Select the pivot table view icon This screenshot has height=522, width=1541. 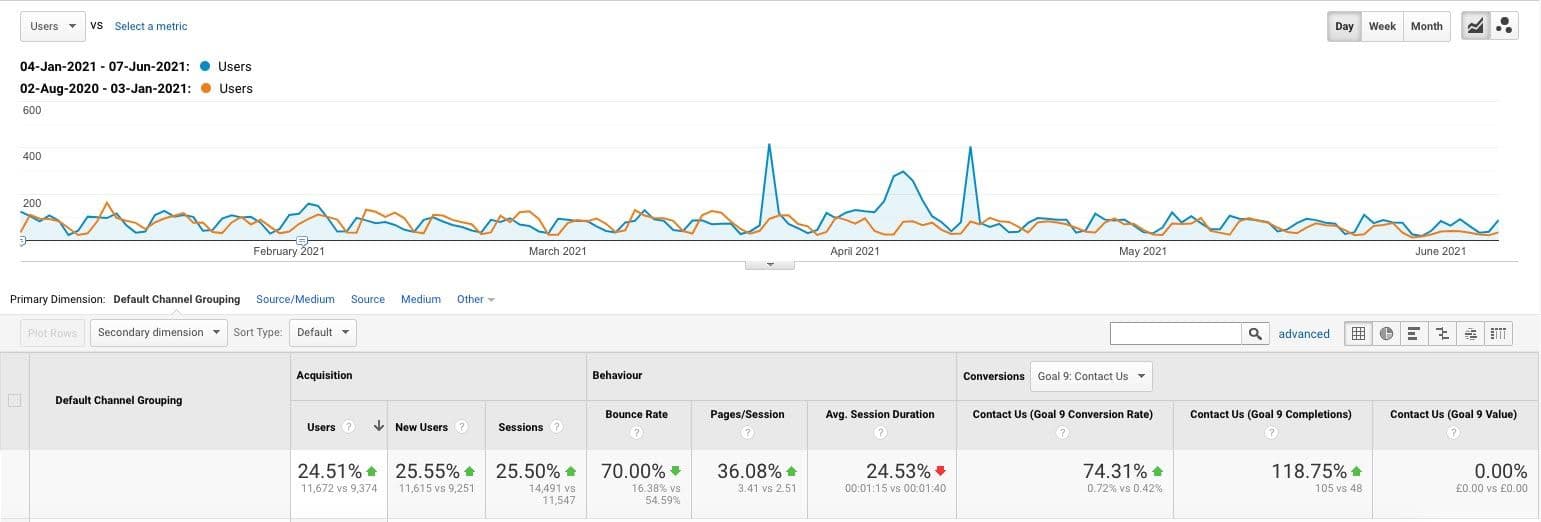tap(1498, 333)
